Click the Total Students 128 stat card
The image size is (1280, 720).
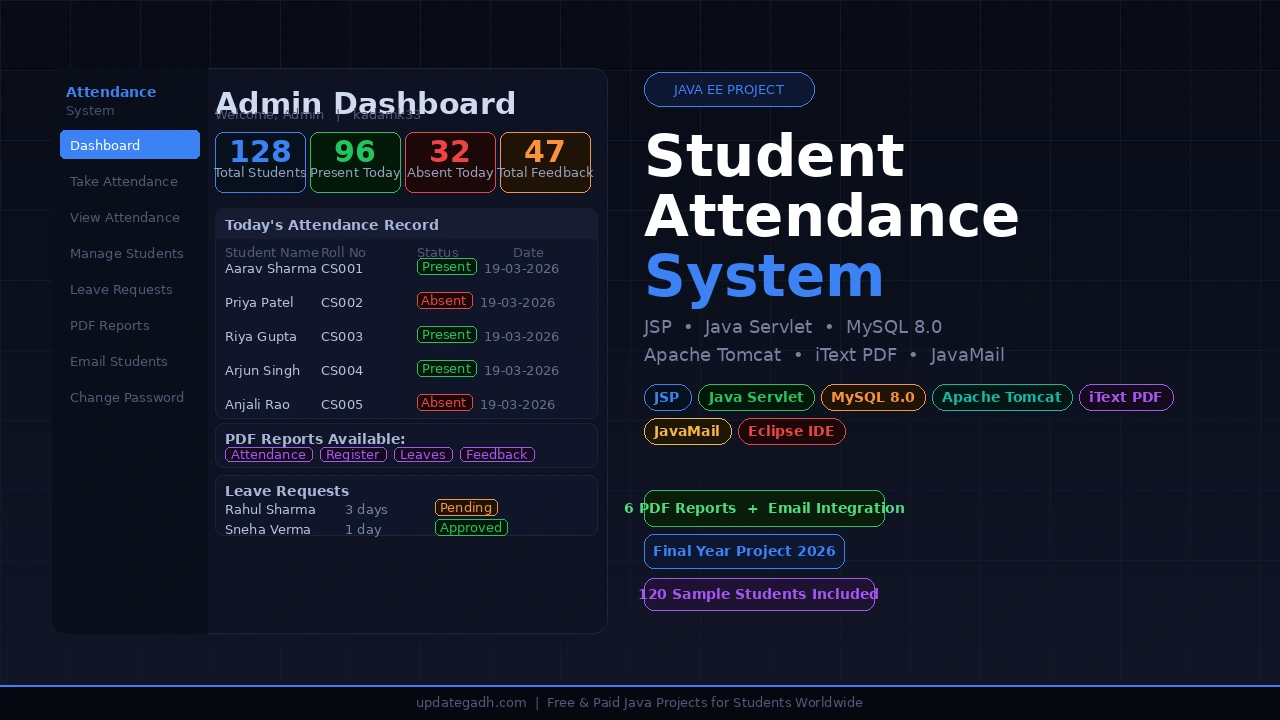point(260,162)
